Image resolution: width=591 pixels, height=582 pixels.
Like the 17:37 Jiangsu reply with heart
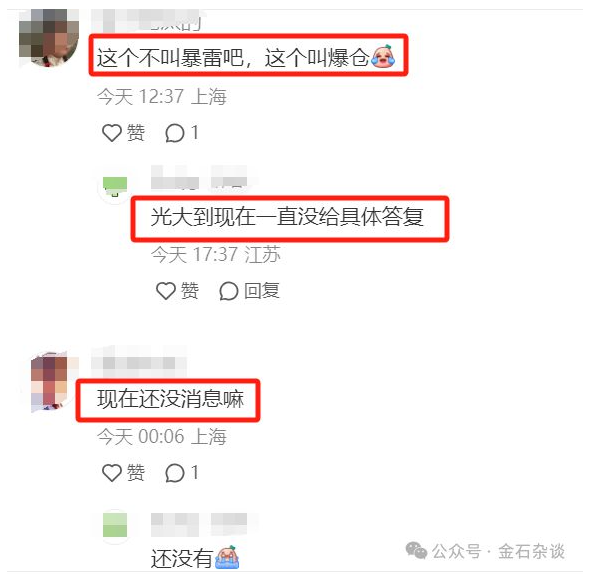(x=166, y=291)
